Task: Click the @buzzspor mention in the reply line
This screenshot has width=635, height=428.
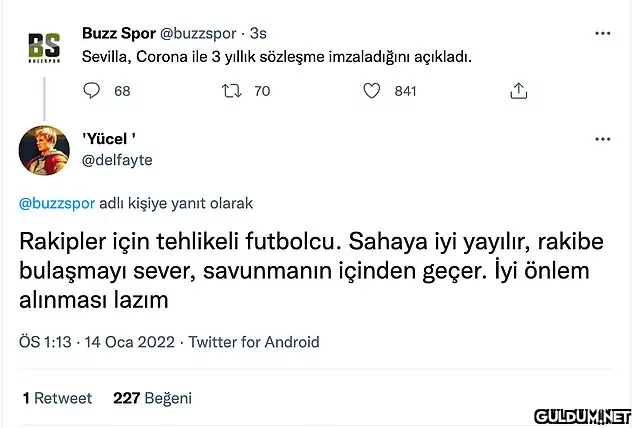Action: click(57, 203)
